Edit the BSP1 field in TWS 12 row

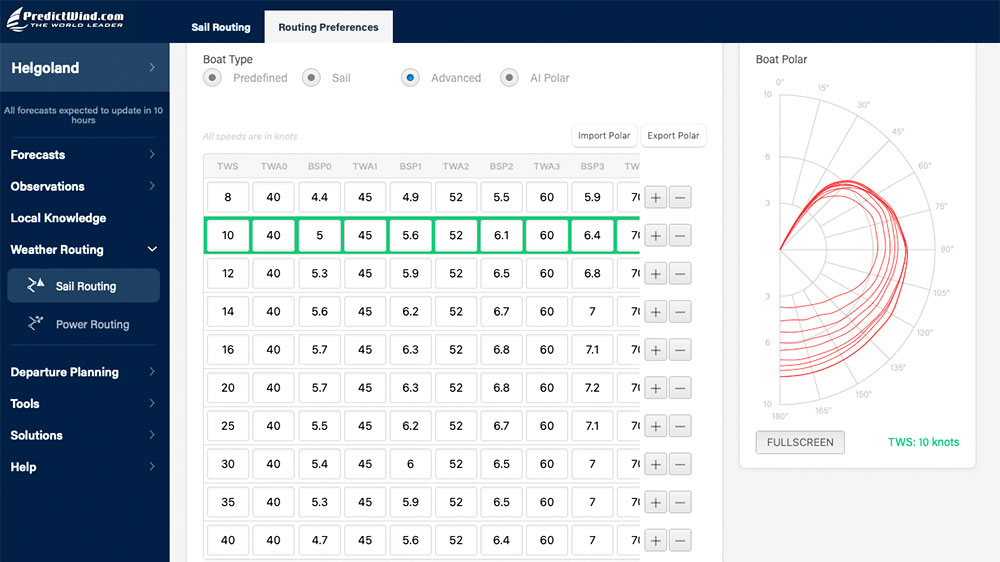[410, 273]
